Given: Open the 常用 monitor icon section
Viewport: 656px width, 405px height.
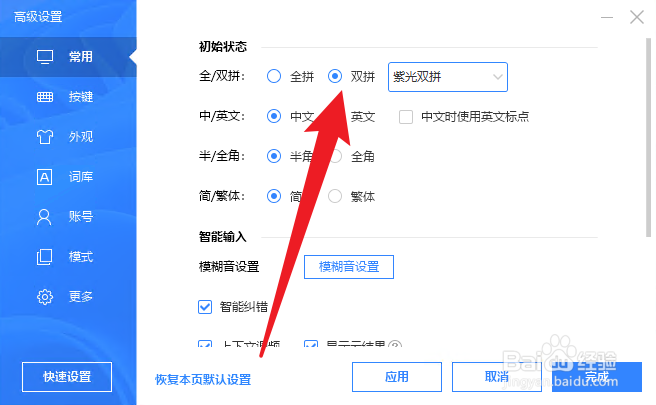Looking at the screenshot, I should pyautogui.click(x=45, y=57).
